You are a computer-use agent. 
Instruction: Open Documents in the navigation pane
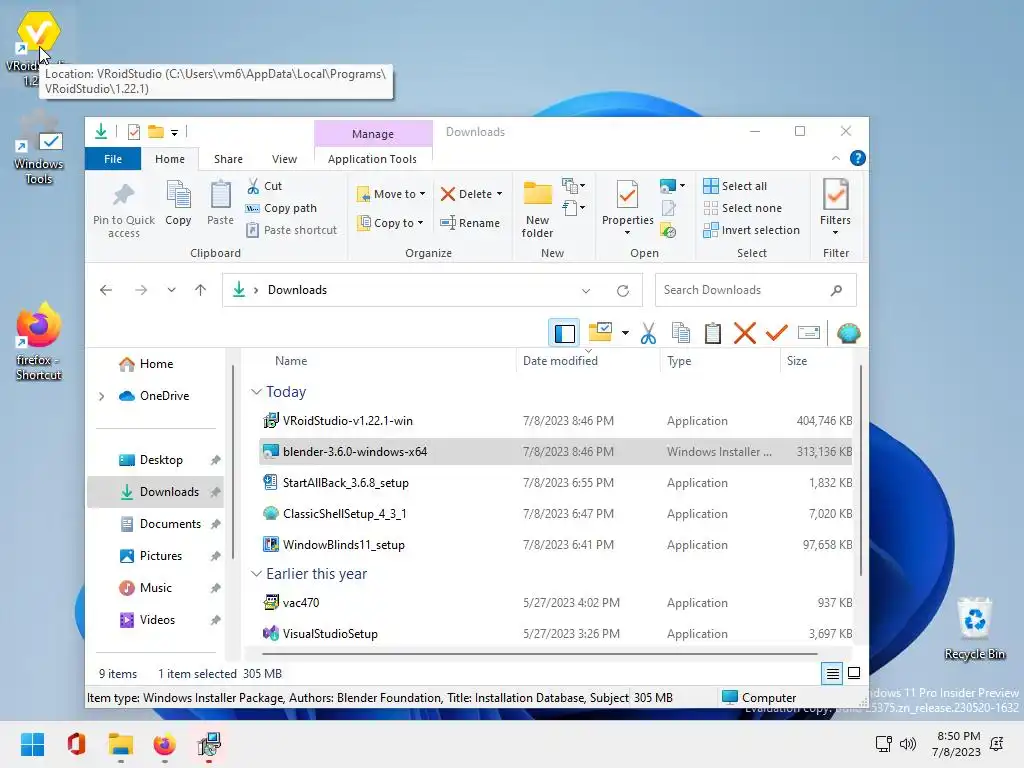click(170, 524)
